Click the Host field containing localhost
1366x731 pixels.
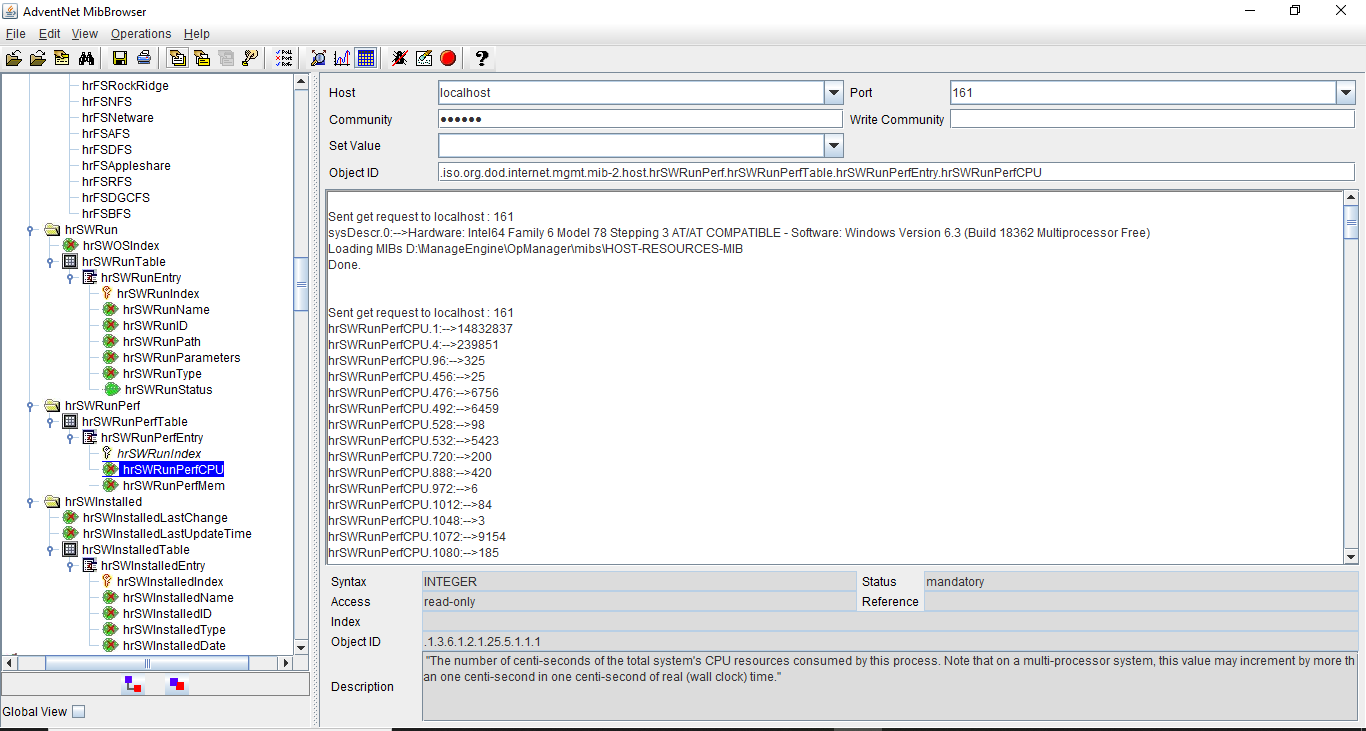coord(631,93)
